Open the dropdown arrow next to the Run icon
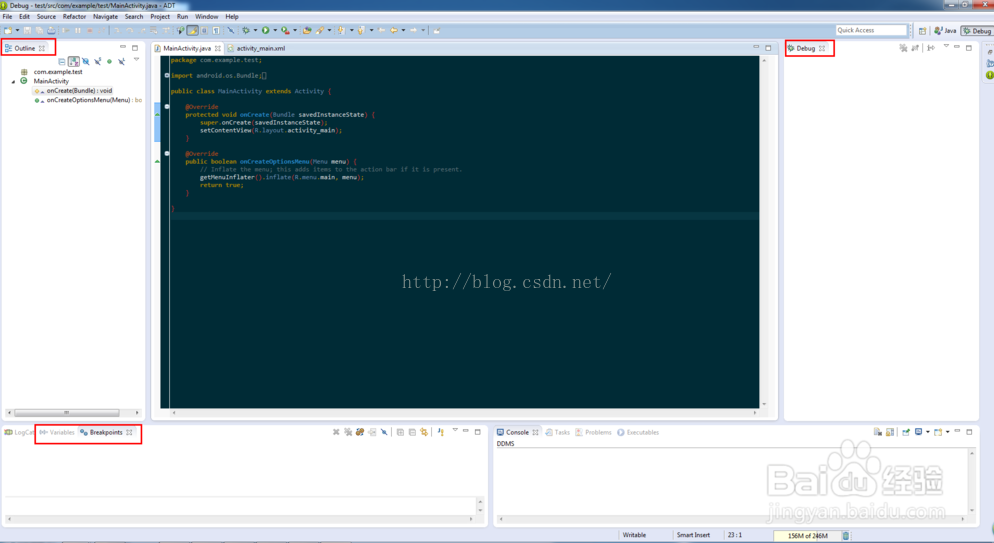994x543 pixels. [x=274, y=30]
